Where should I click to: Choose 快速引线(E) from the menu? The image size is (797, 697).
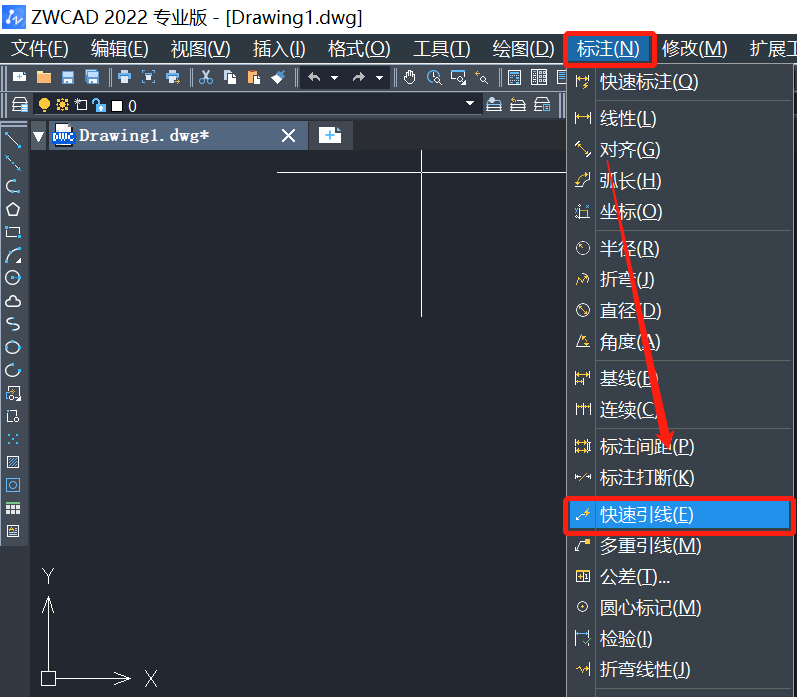679,515
